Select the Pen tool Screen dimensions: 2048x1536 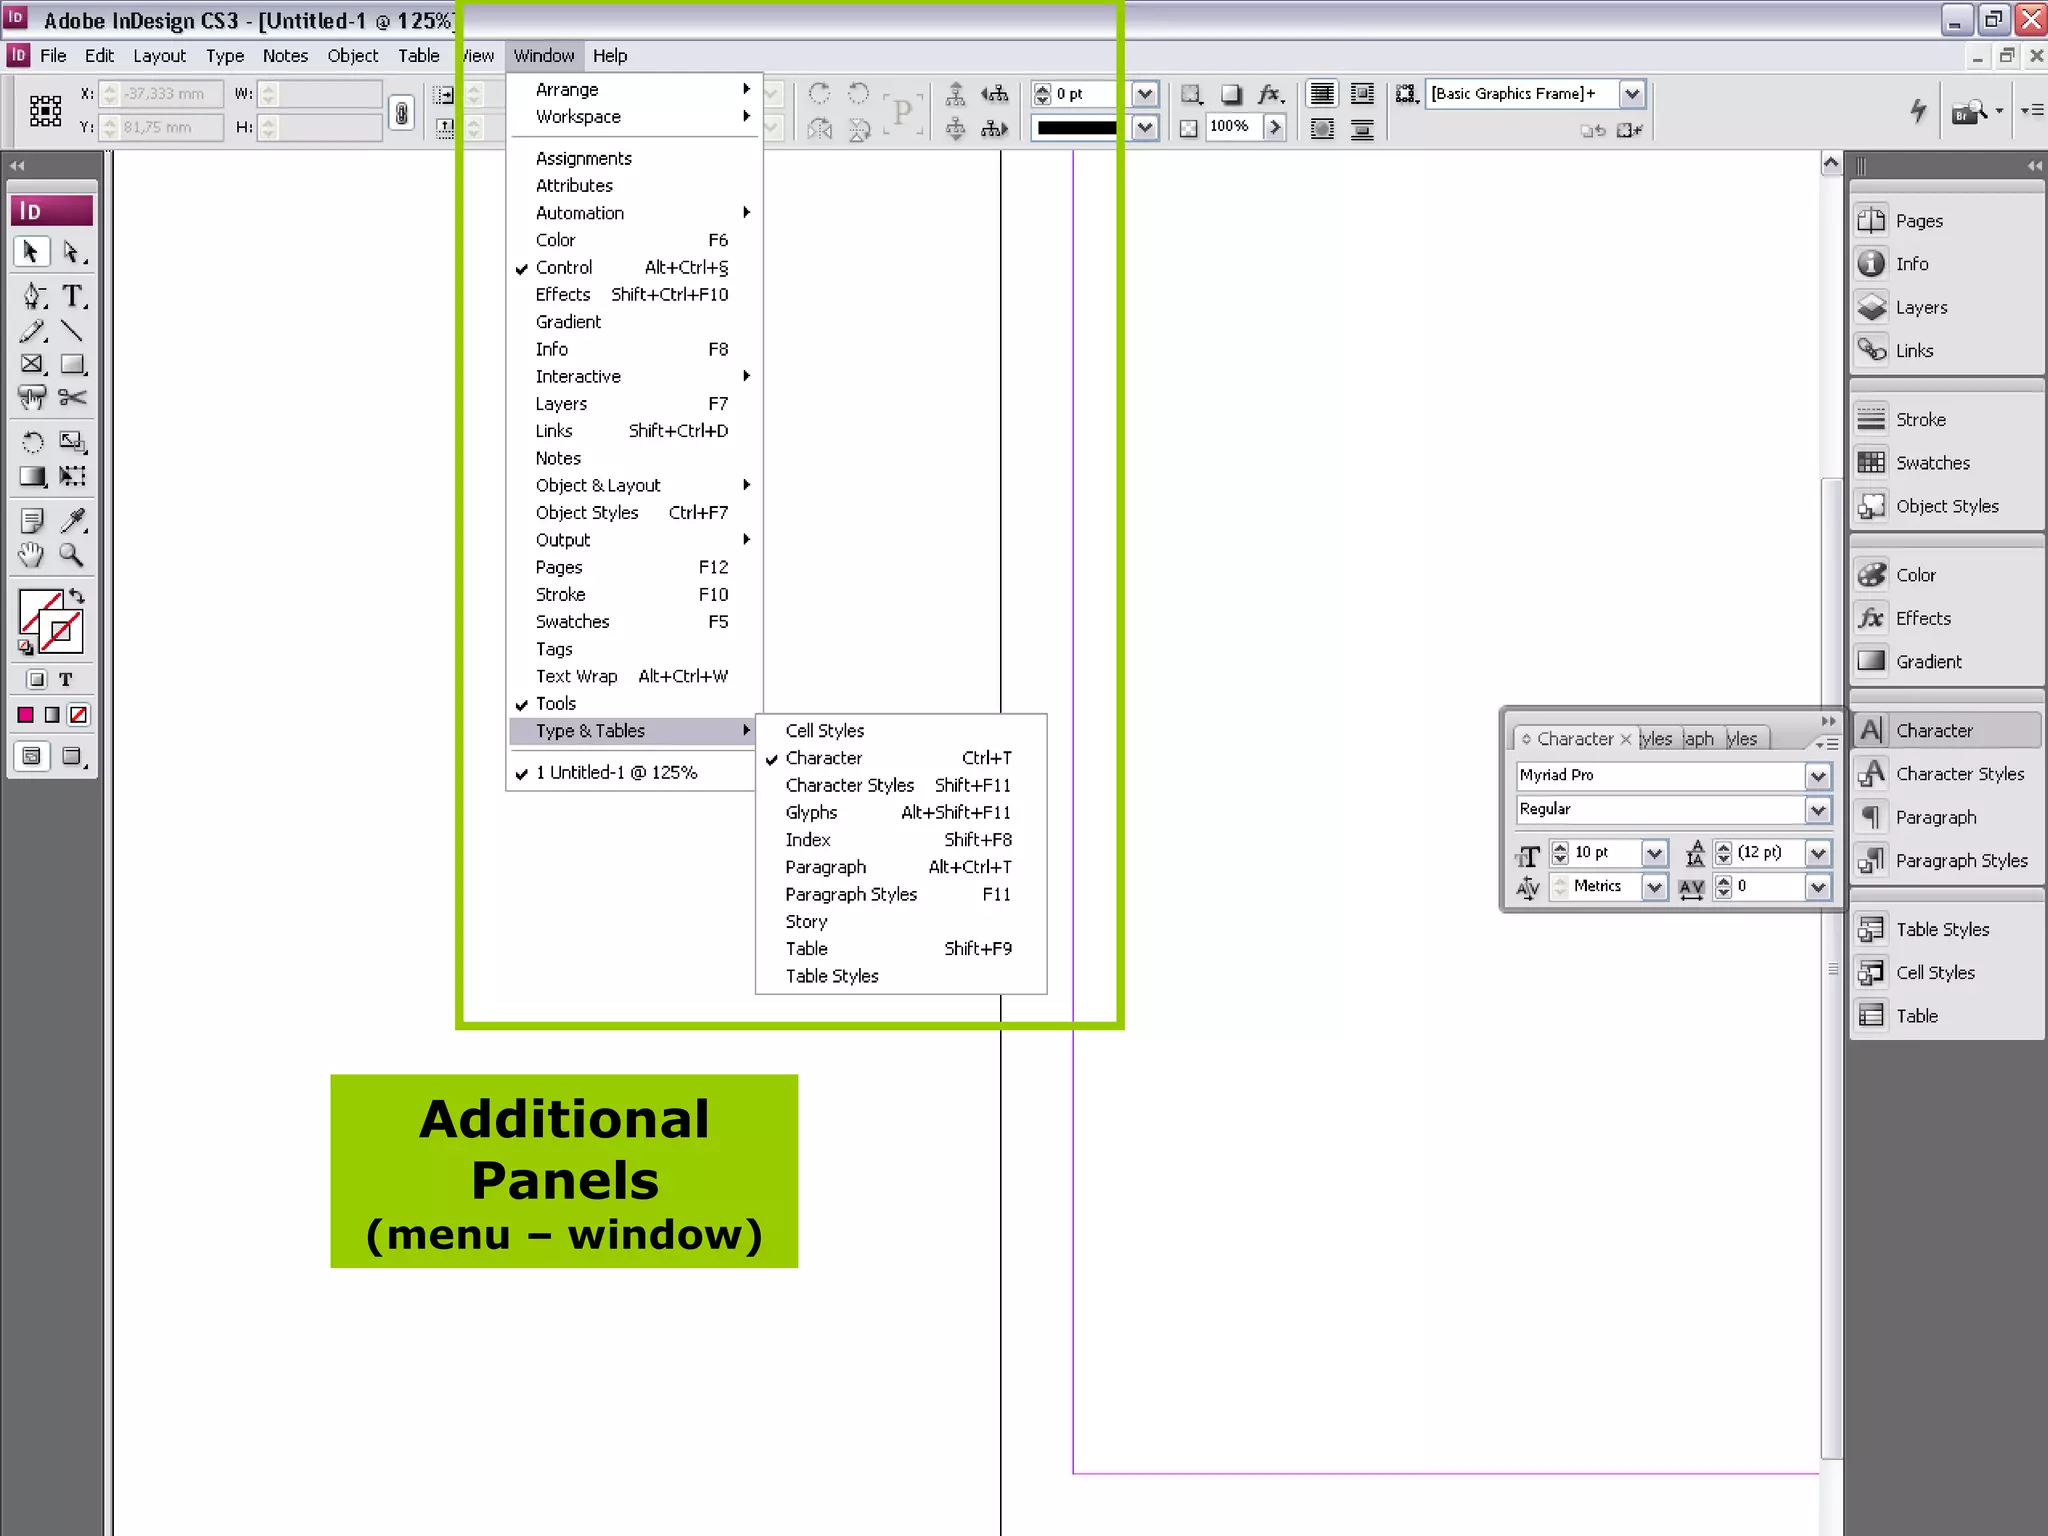(x=32, y=296)
